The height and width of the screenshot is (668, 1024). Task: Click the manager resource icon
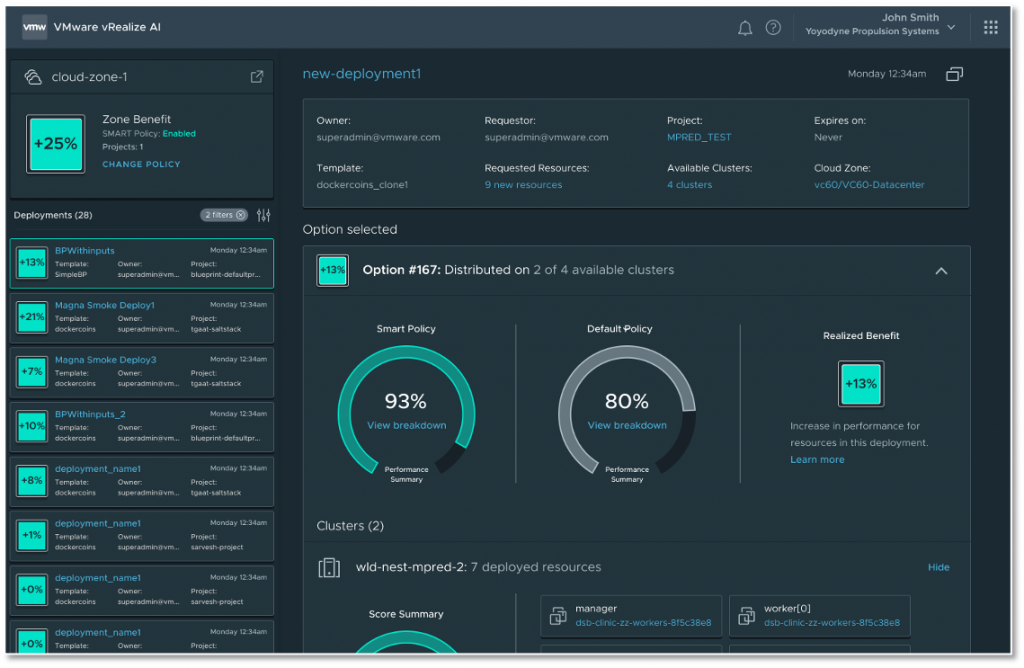pyautogui.click(x=556, y=615)
